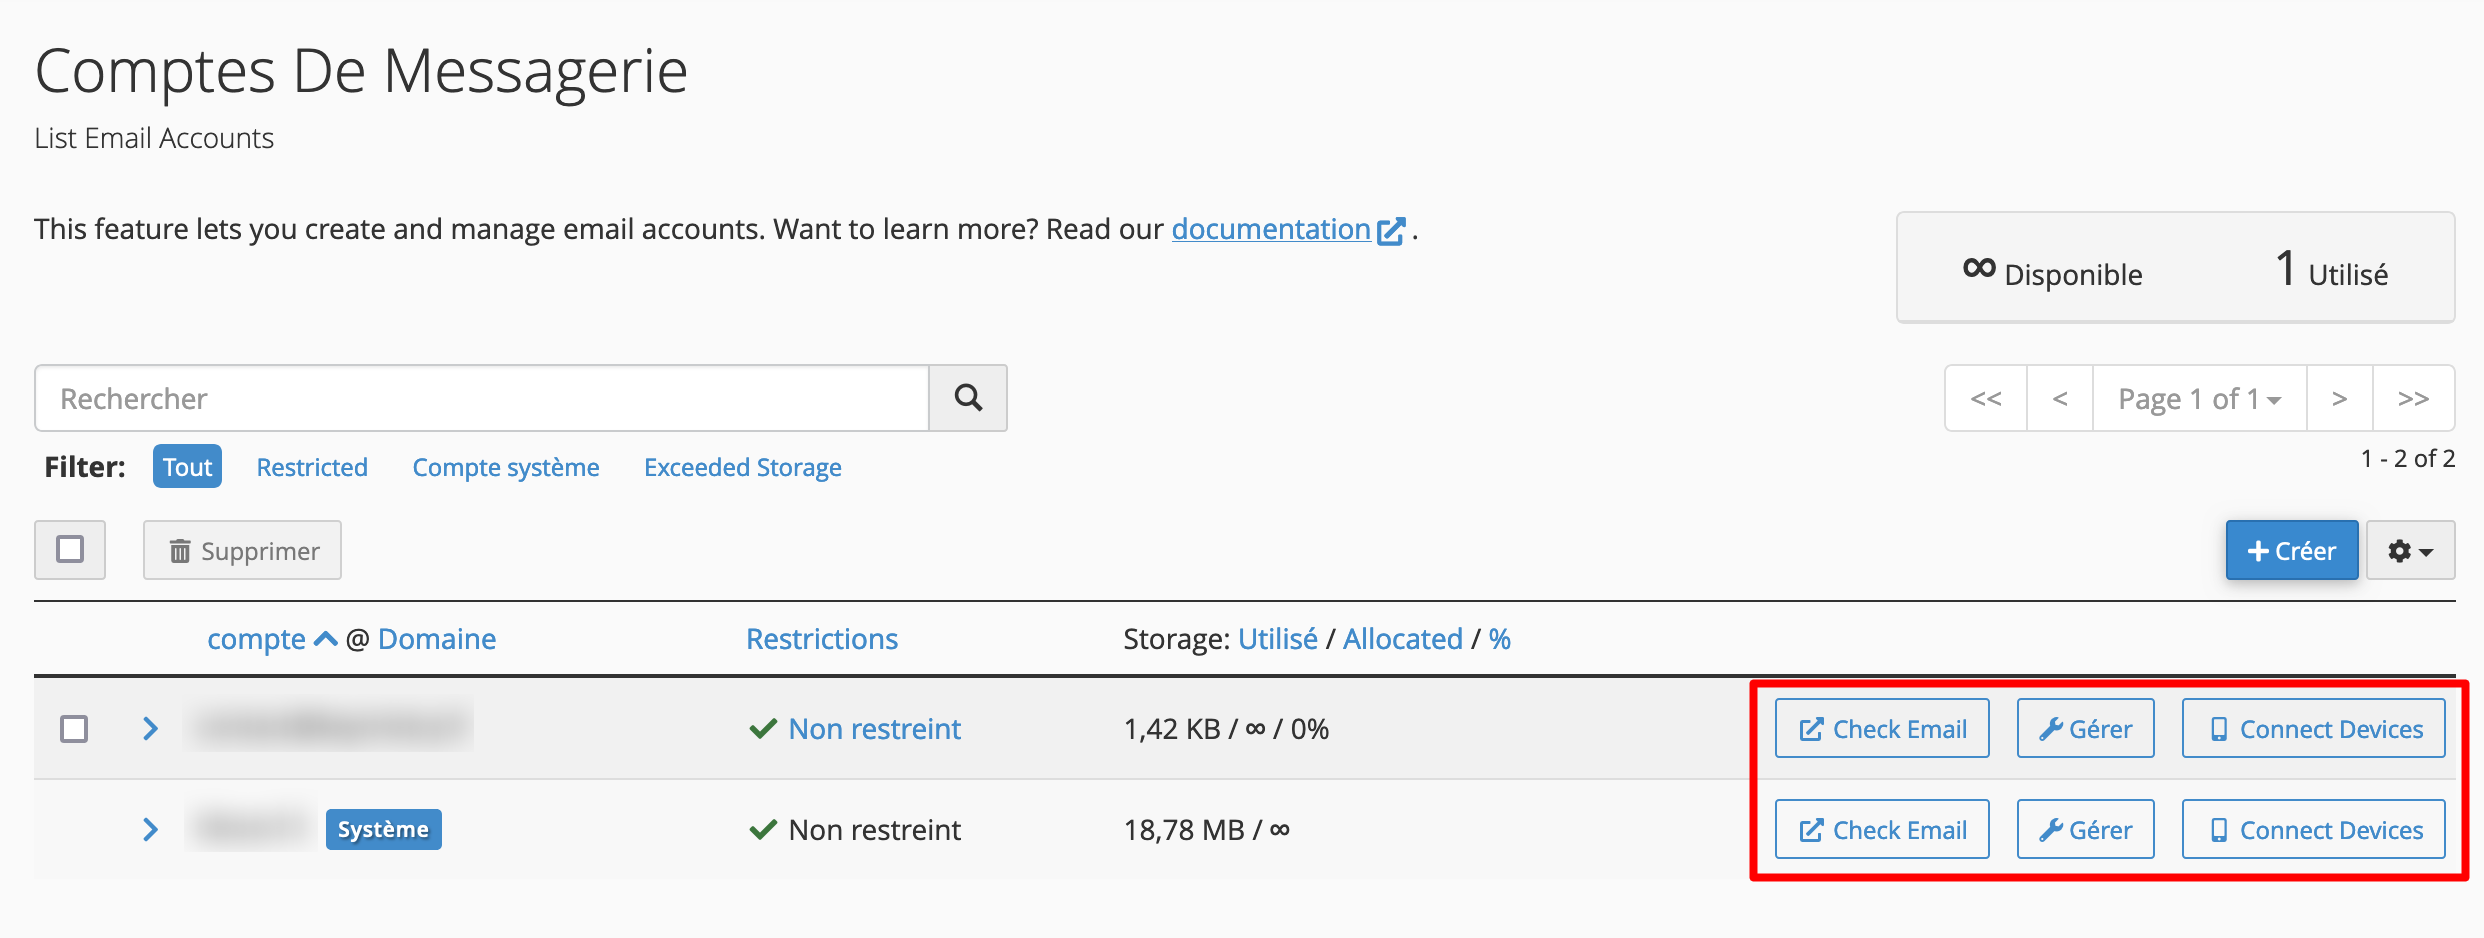2484x938 pixels.
Task: Select the Tout filter toggle
Action: coord(187,466)
